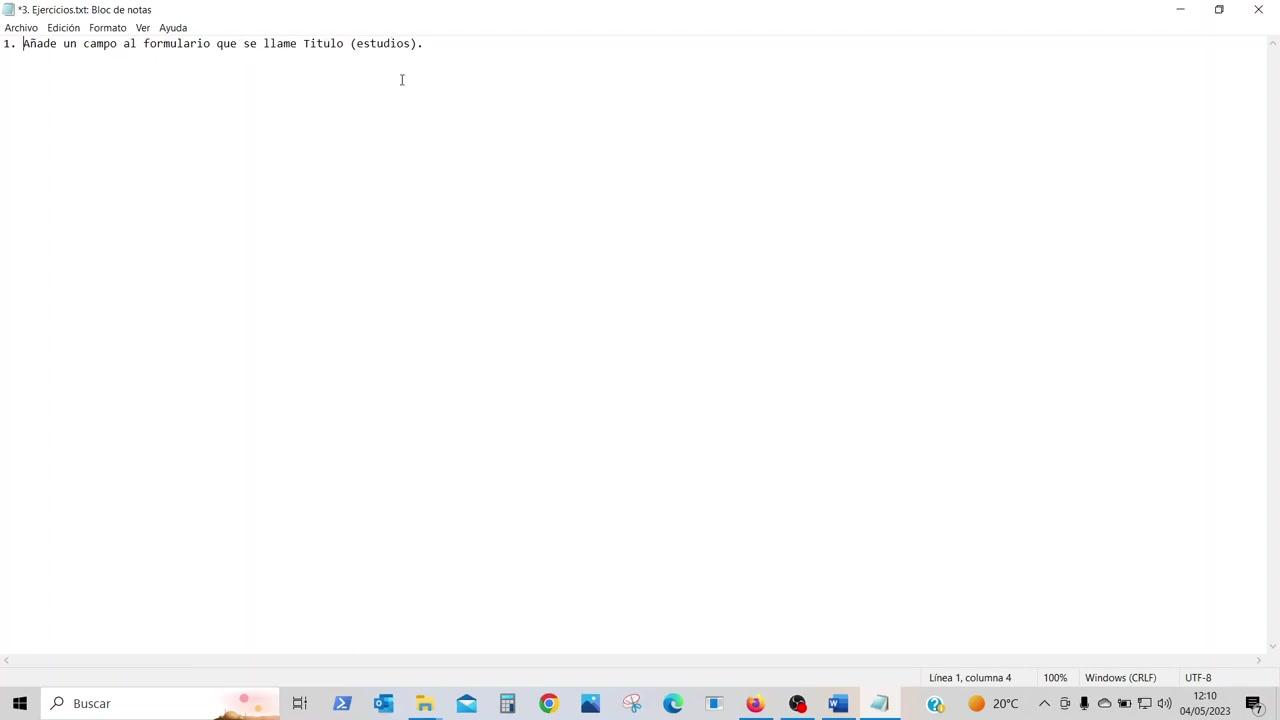Restore down the Notepad window

pyautogui.click(x=1219, y=10)
